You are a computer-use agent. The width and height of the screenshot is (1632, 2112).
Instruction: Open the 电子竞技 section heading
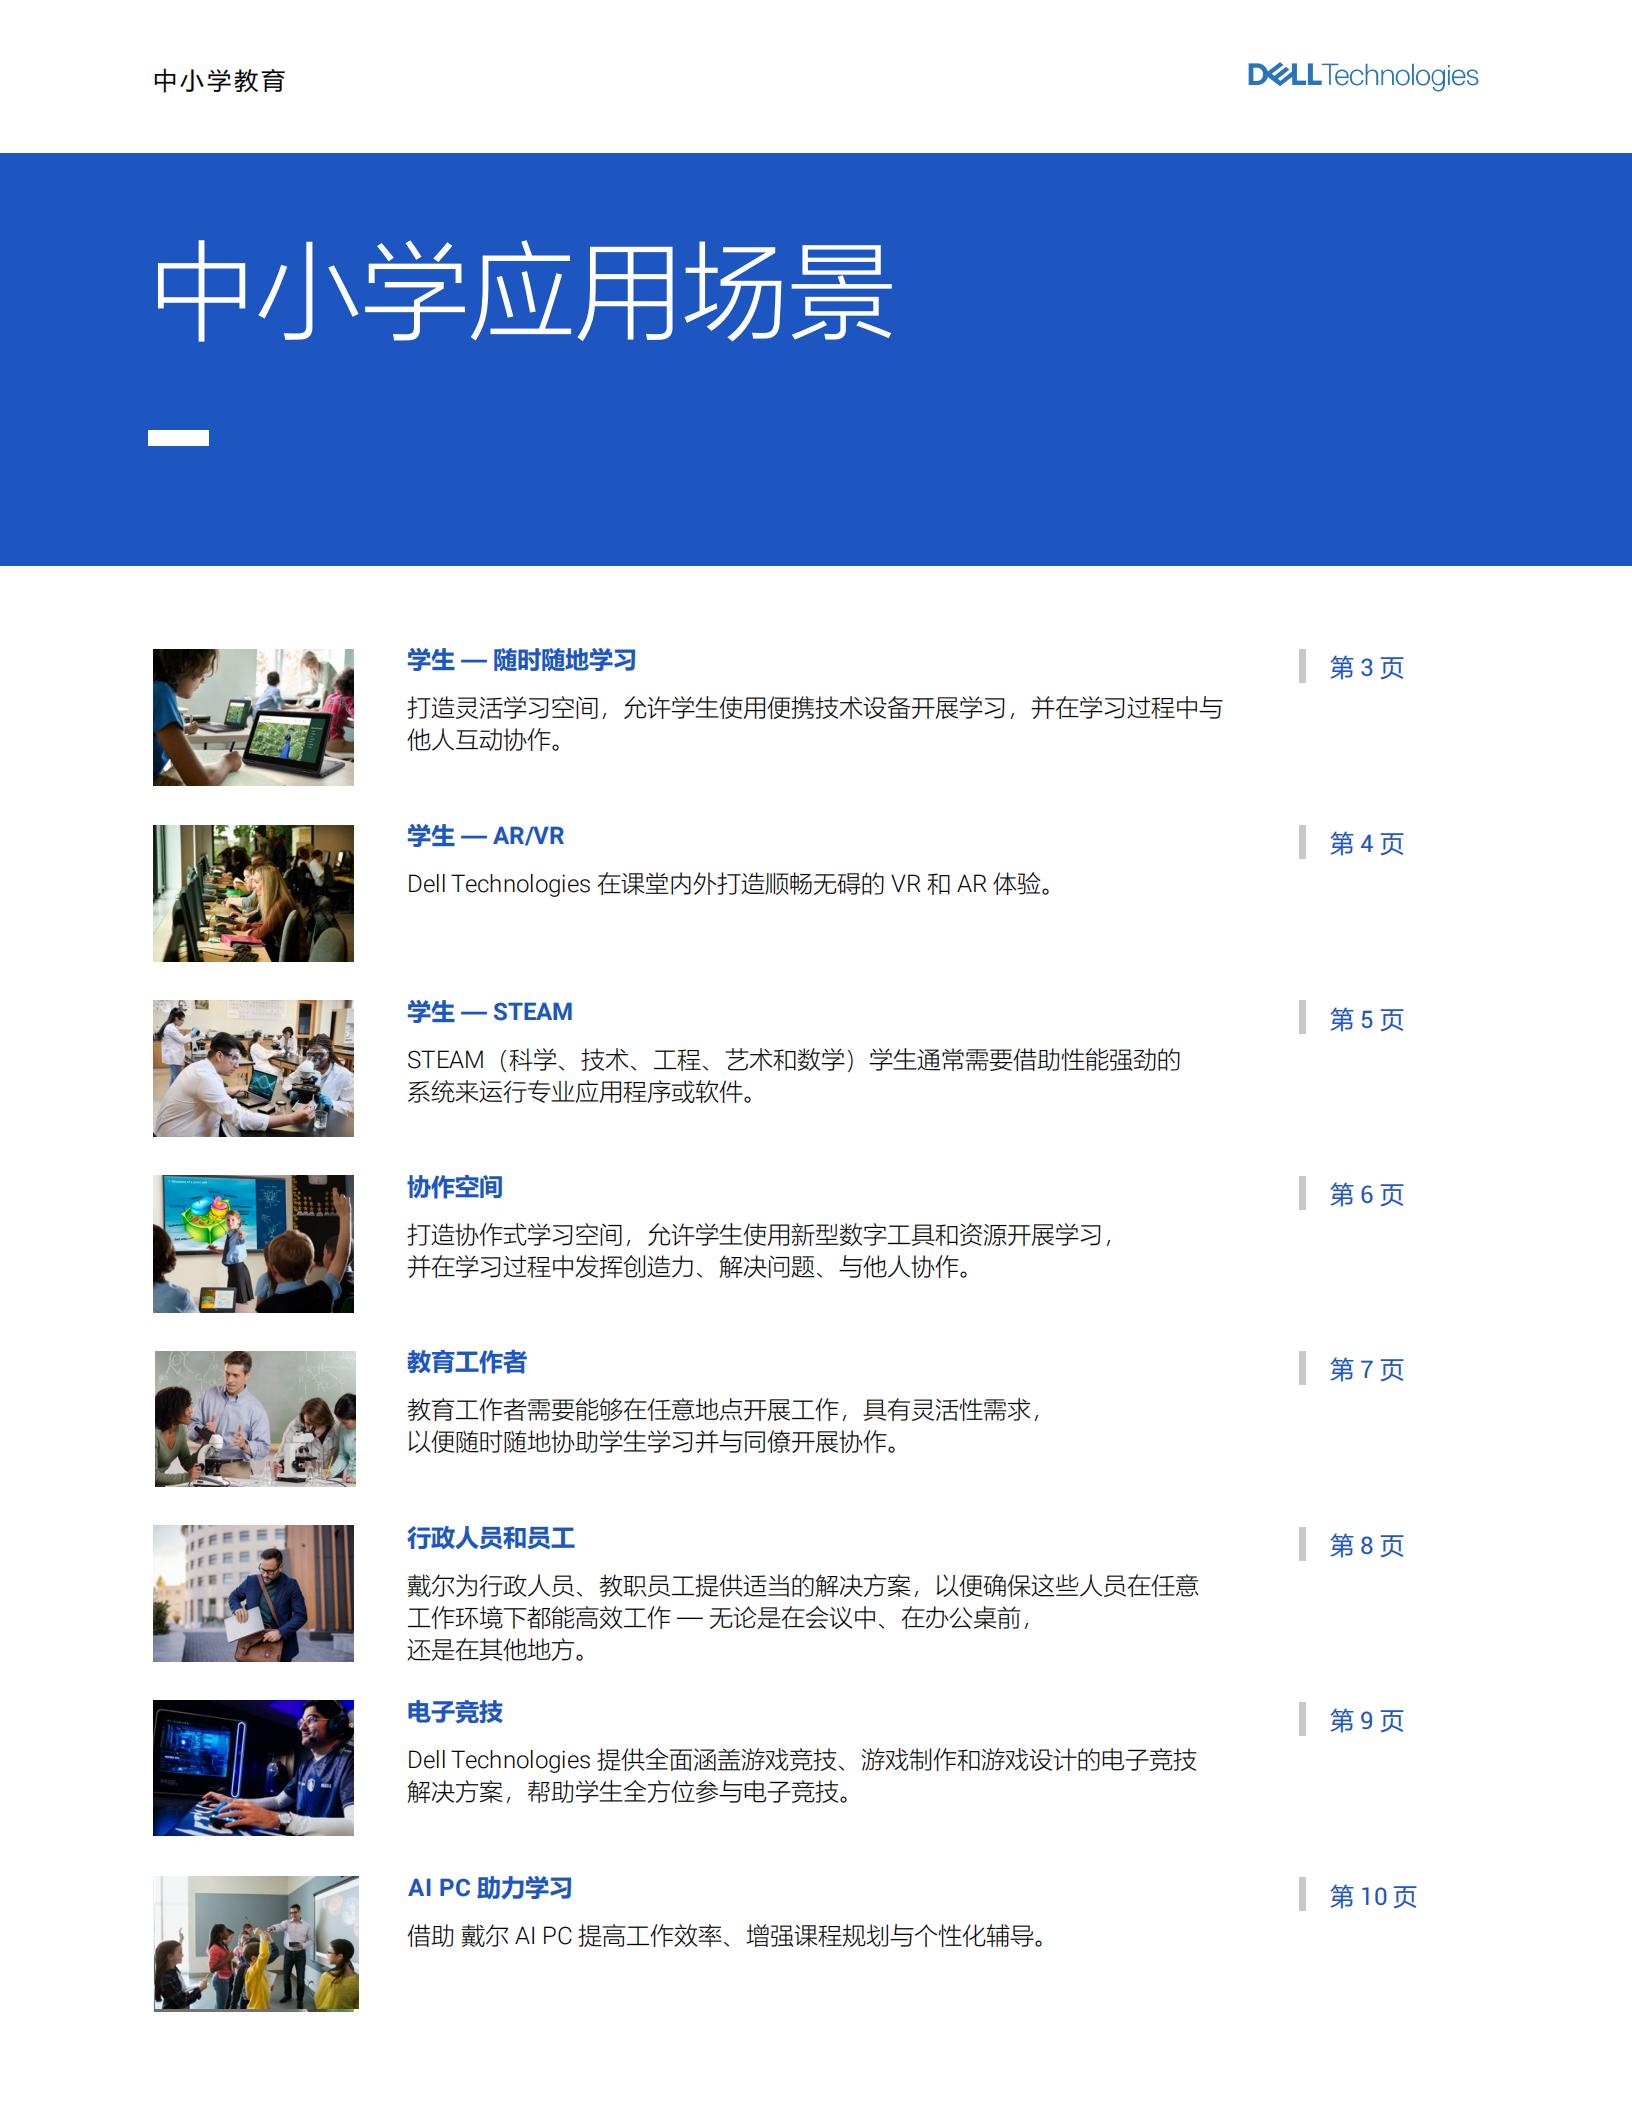tap(454, 1712)
